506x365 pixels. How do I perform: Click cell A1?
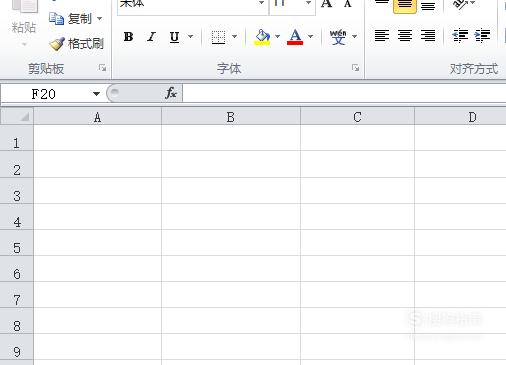click(x=97, y=138)
